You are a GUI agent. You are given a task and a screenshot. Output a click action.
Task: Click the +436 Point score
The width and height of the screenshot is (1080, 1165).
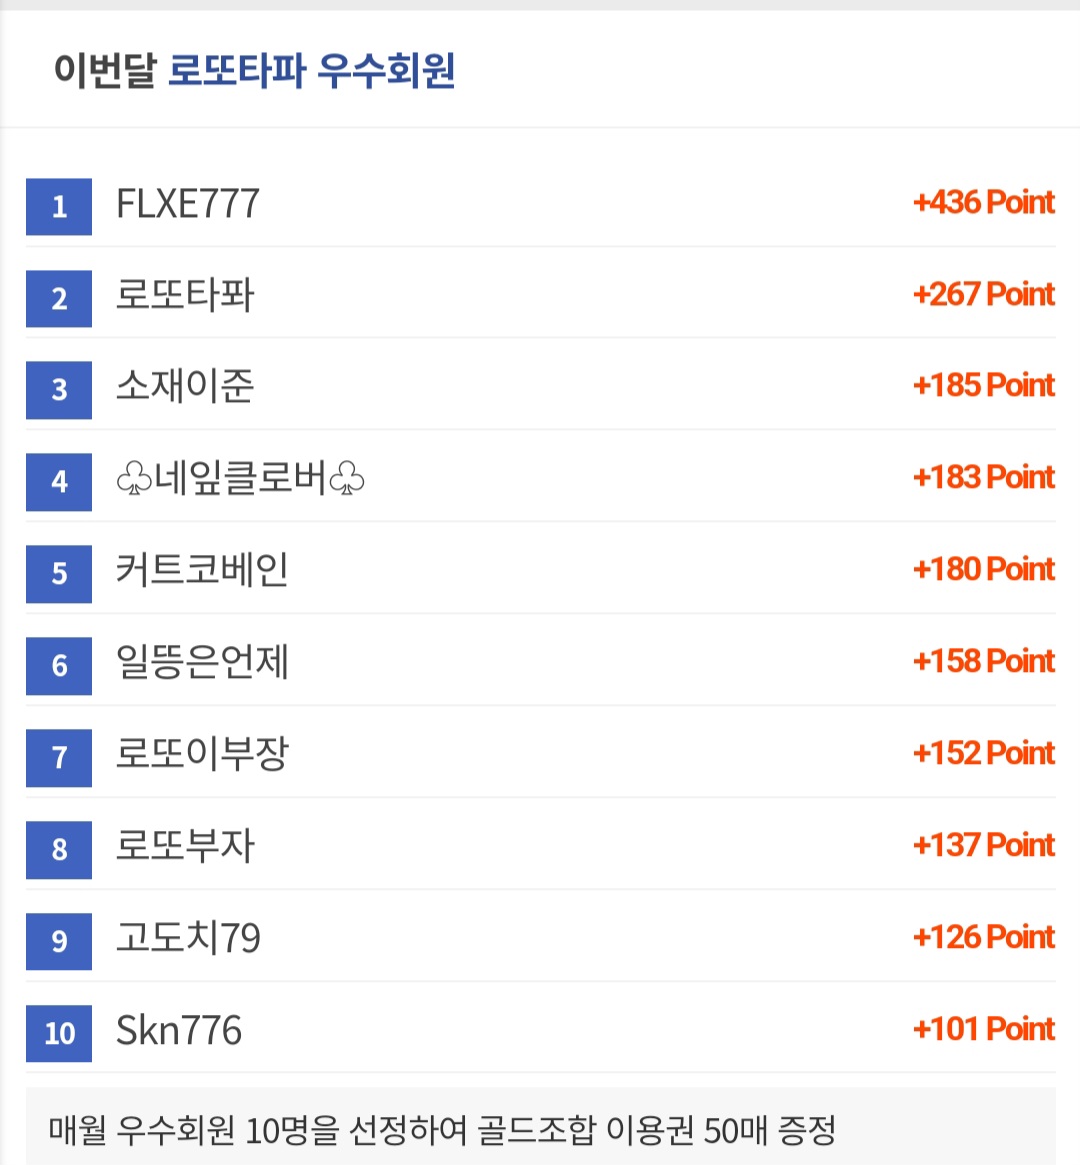pos(983,202)
